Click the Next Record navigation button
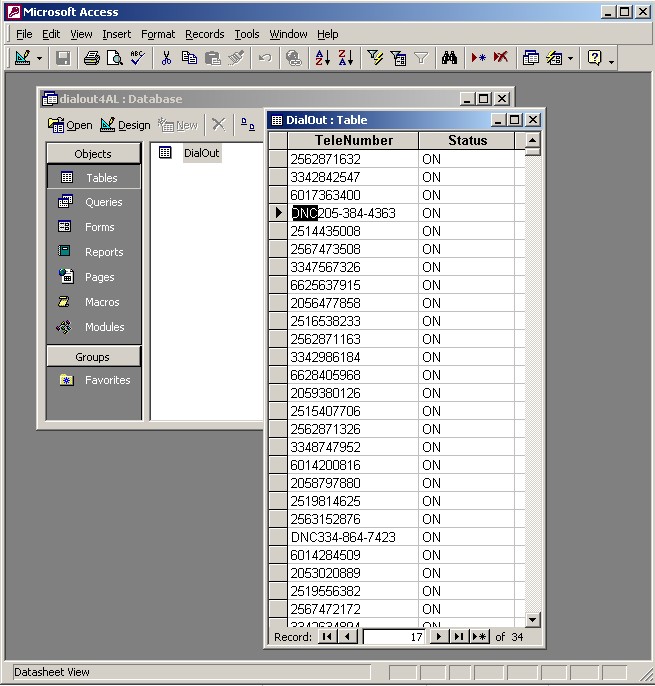Image resolution: width=655 pixels, height=686 pixels. coord(439,637)
